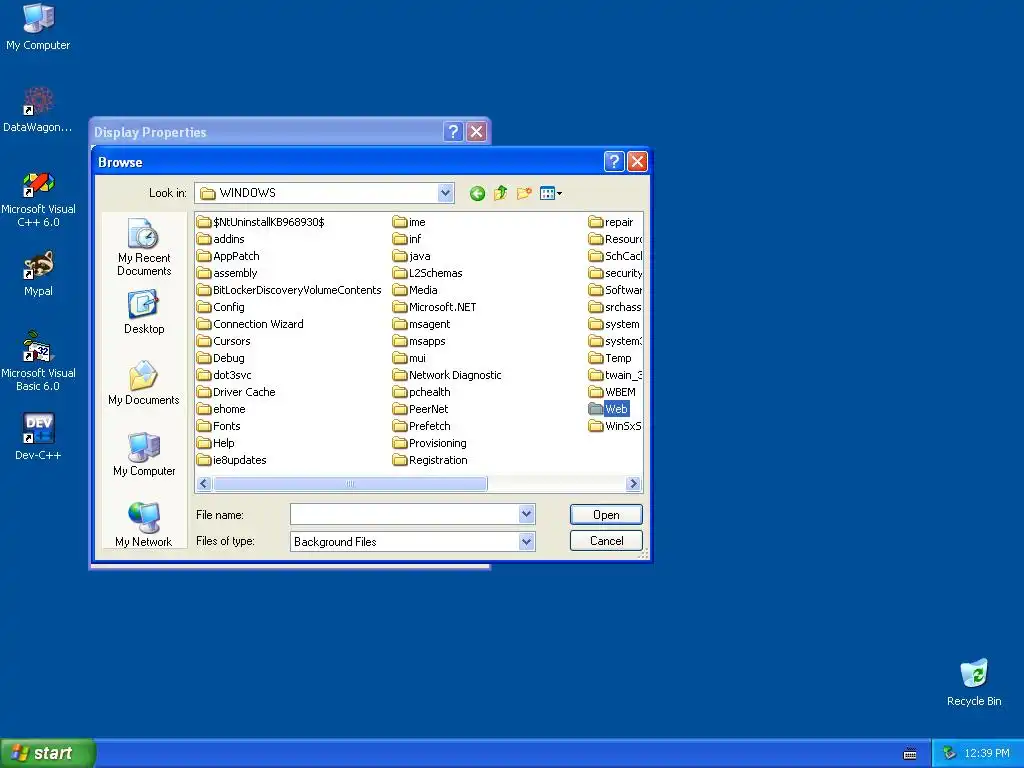Viewport: 1024px width, 768px height.
Task: Open My Recent Documents in places bar
Action: [144, 248]
